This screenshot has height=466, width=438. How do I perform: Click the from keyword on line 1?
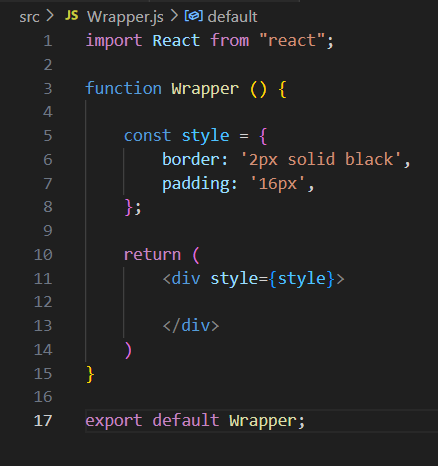point(230,41)
